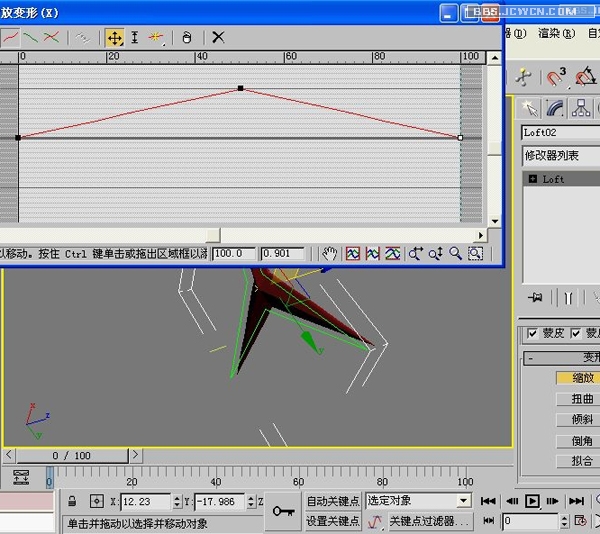The height and width of the screenshot is (534, 600).
Task: Click the 倒角 deformation button
Action: click(x=579, y=441)
